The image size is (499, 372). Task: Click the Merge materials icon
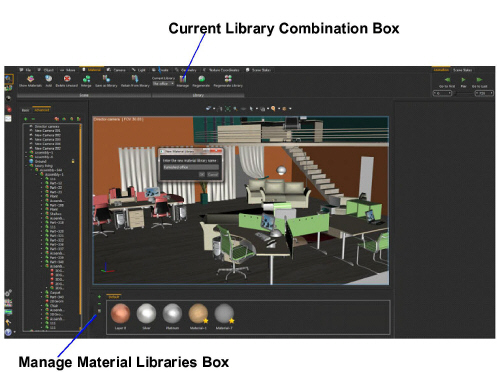pos(86,79)
